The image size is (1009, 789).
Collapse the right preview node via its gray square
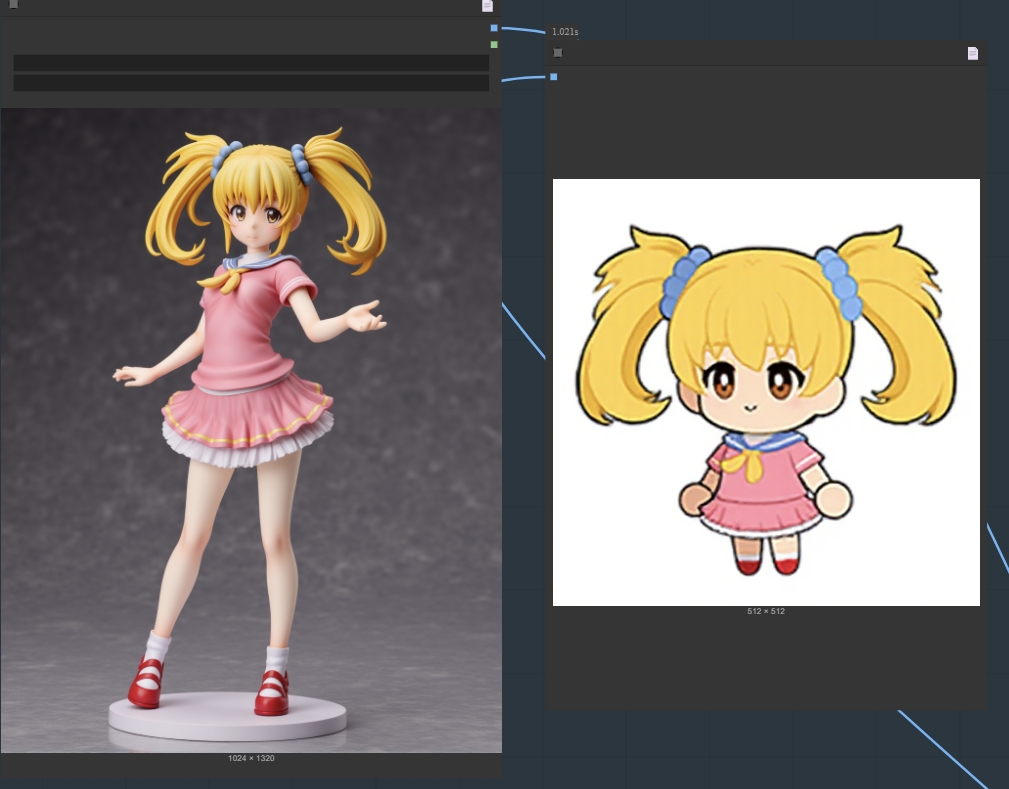(x=558, y=53)
